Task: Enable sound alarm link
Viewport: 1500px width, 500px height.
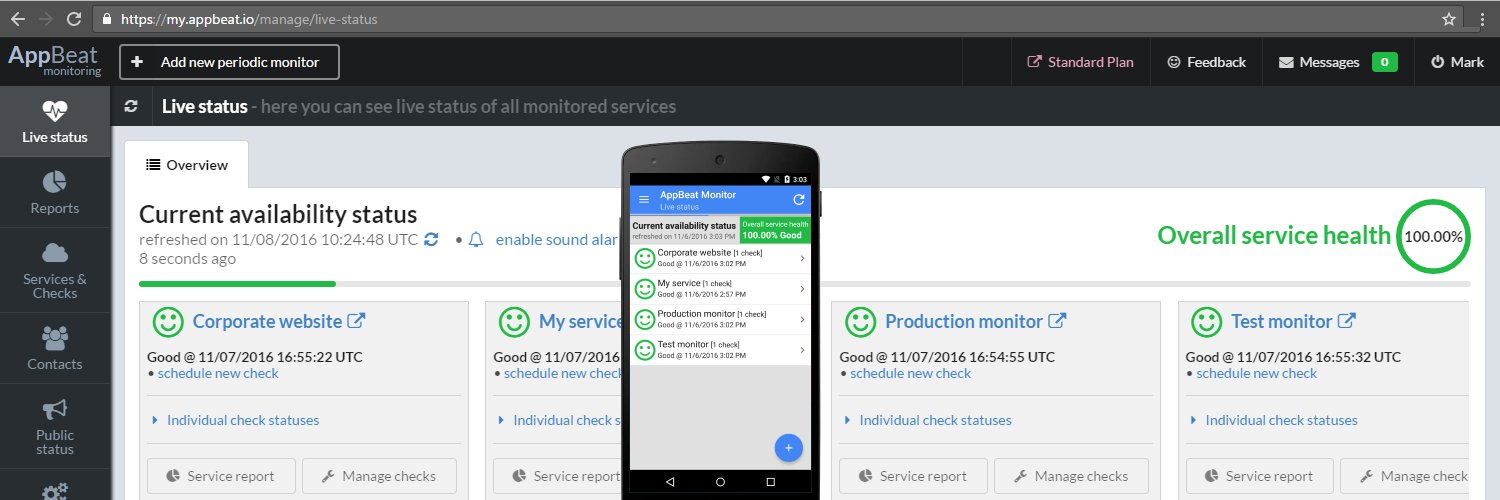Action: 557,239
